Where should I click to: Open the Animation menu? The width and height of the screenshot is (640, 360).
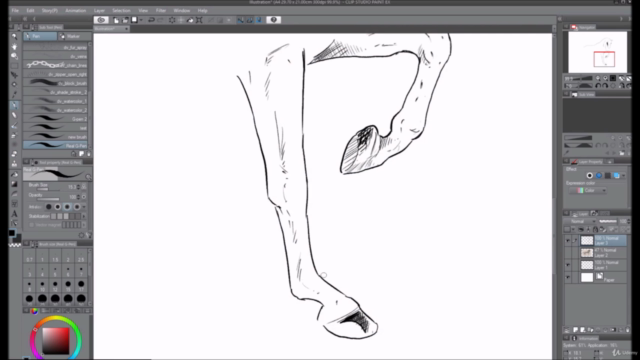pos(76,11)
